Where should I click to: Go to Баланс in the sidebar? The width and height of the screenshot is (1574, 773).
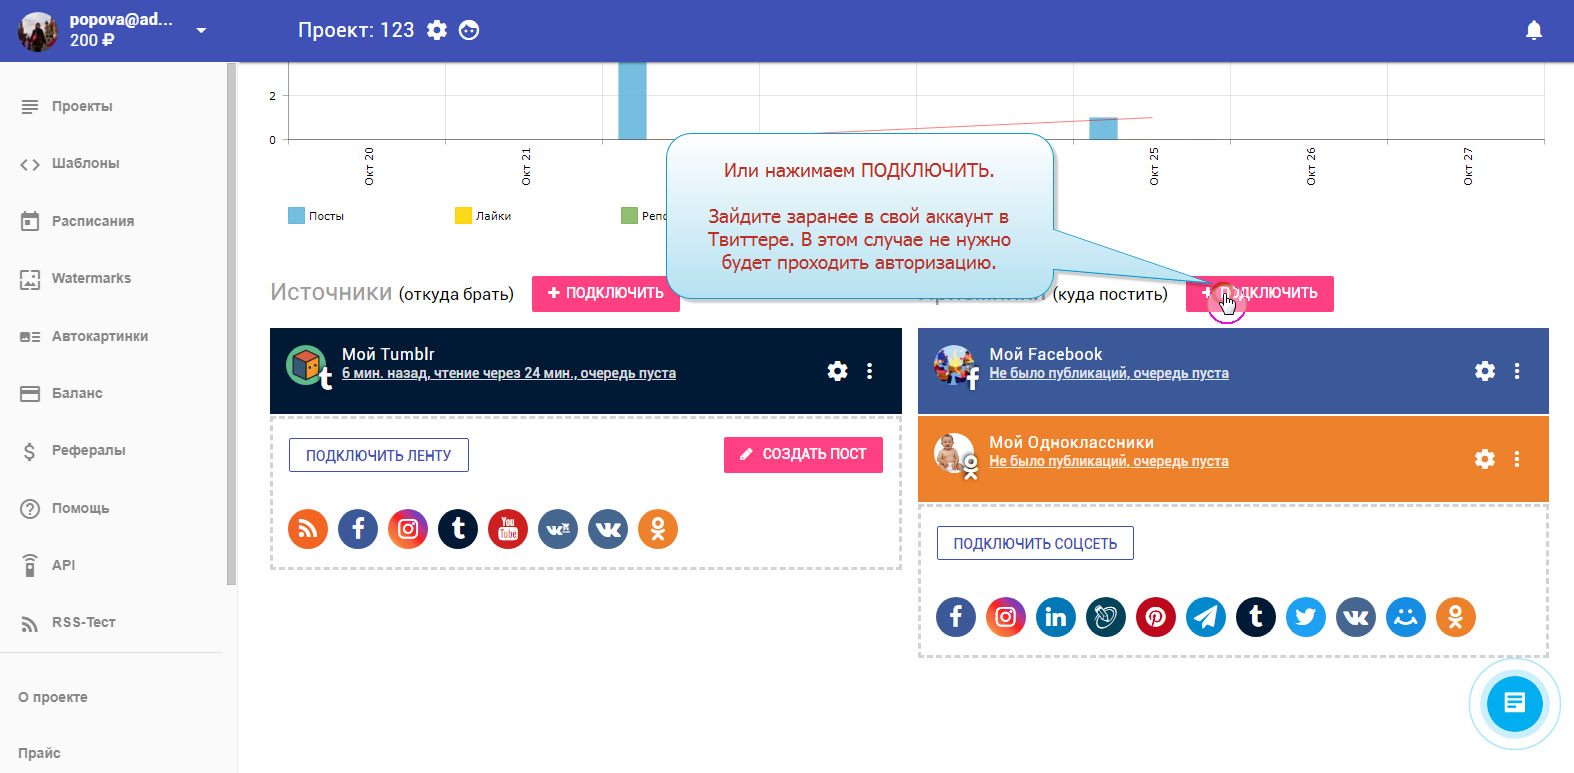pyautogui.click(x=77, y=393)
